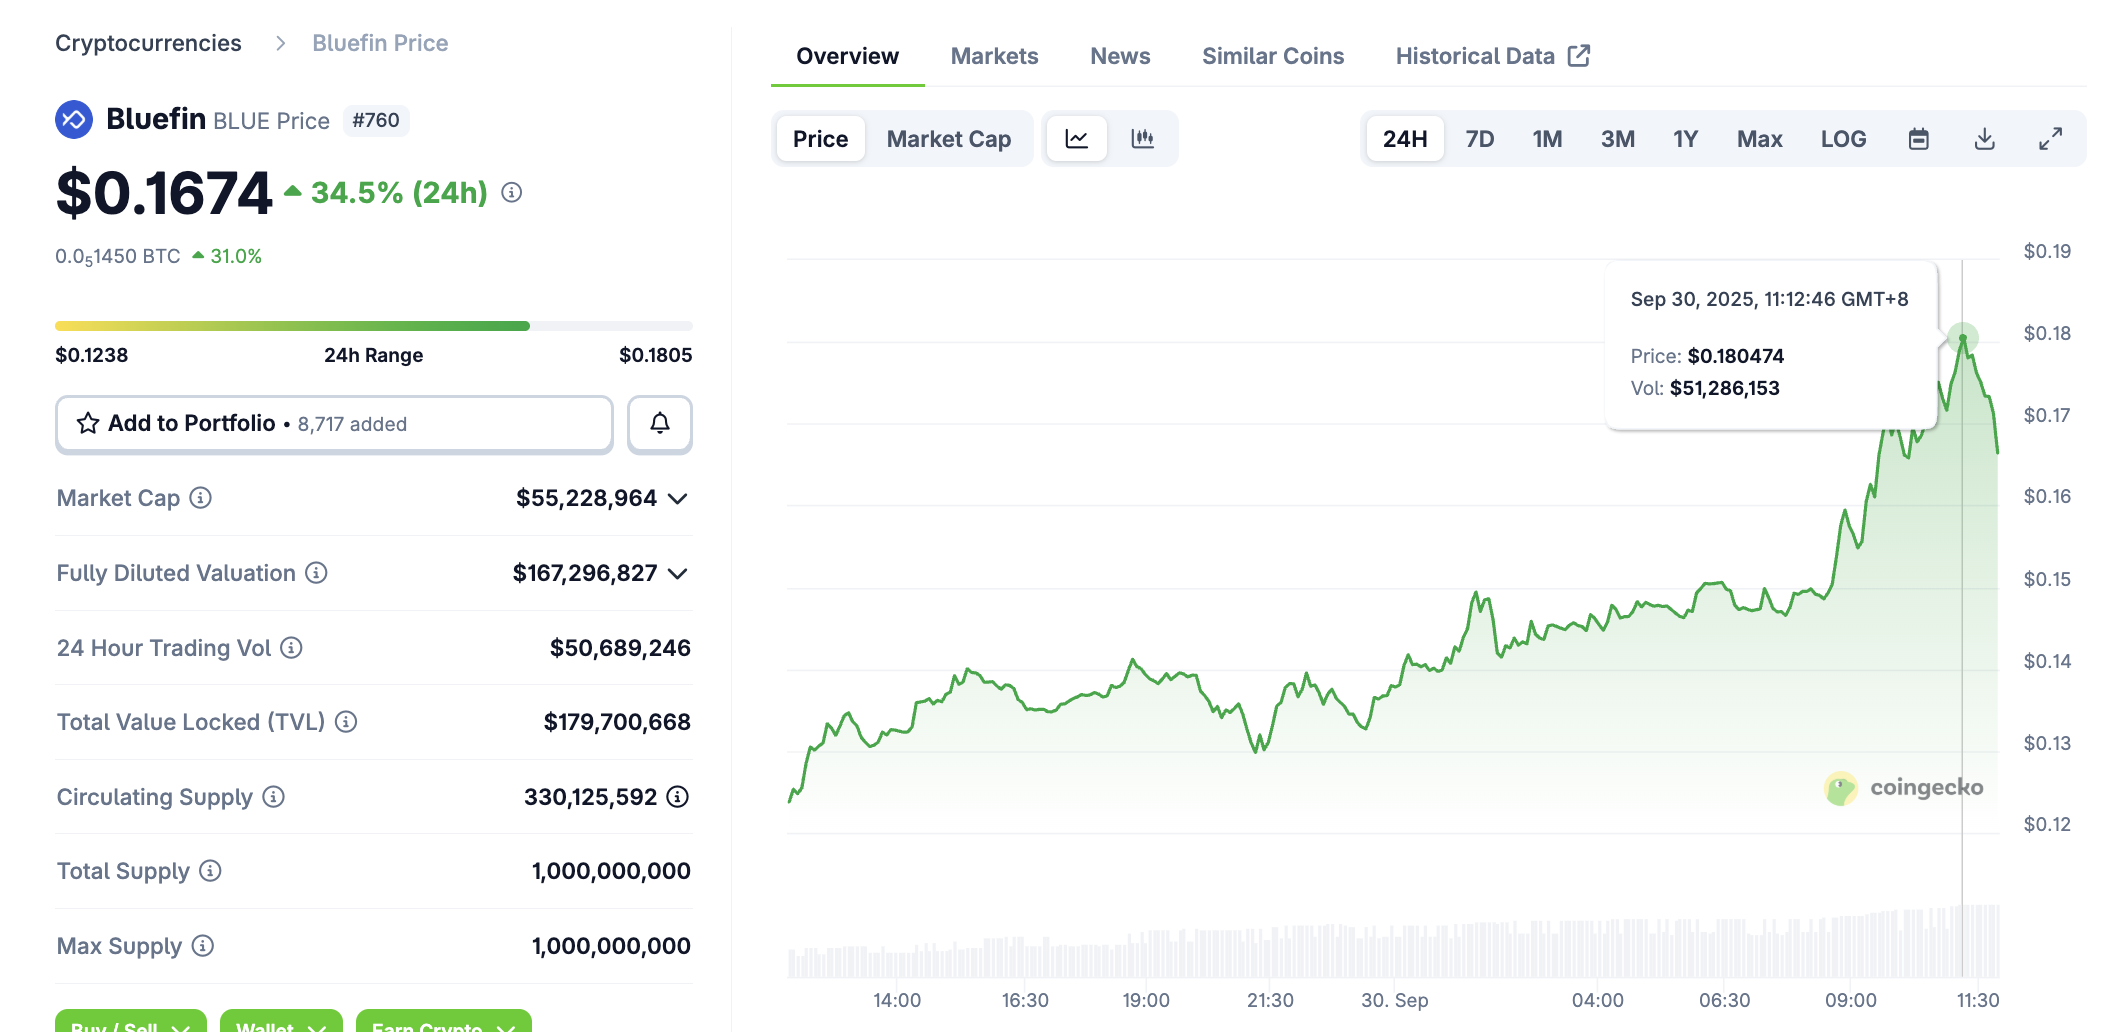The height and width of the screenshot is (1032, 2112).
Task: Switch the chart to Market Cap
Action: click(x=948, y=139)
